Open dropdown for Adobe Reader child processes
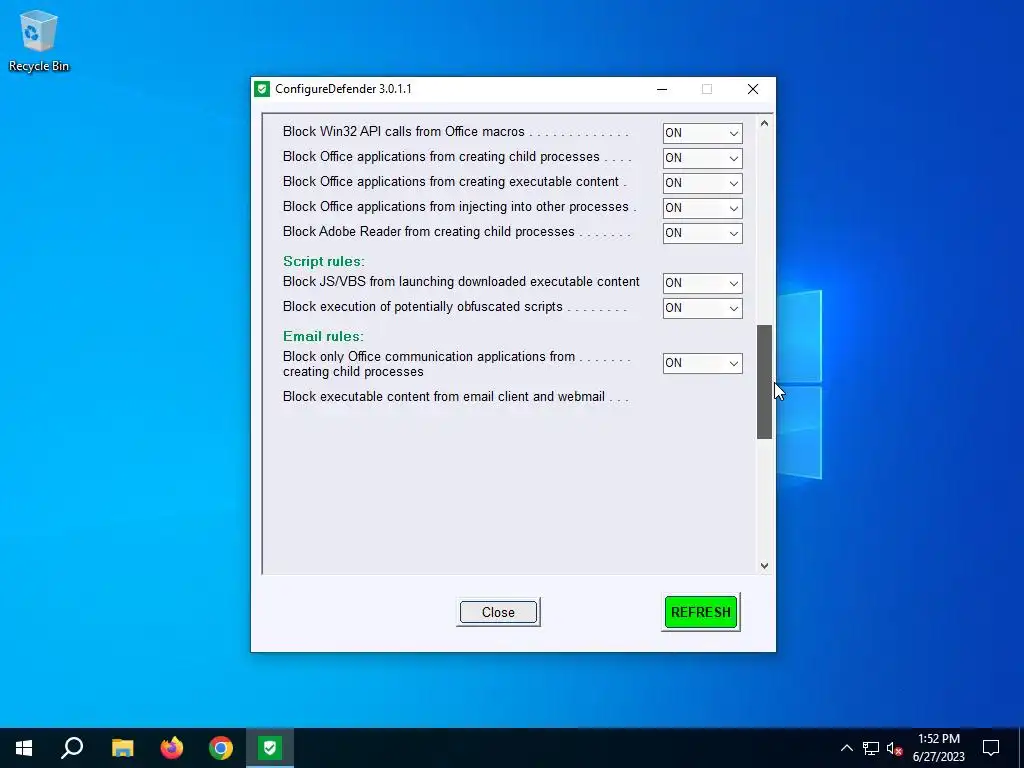The image size is (1024, 768). pyautogui.click(x=703, y=233)
